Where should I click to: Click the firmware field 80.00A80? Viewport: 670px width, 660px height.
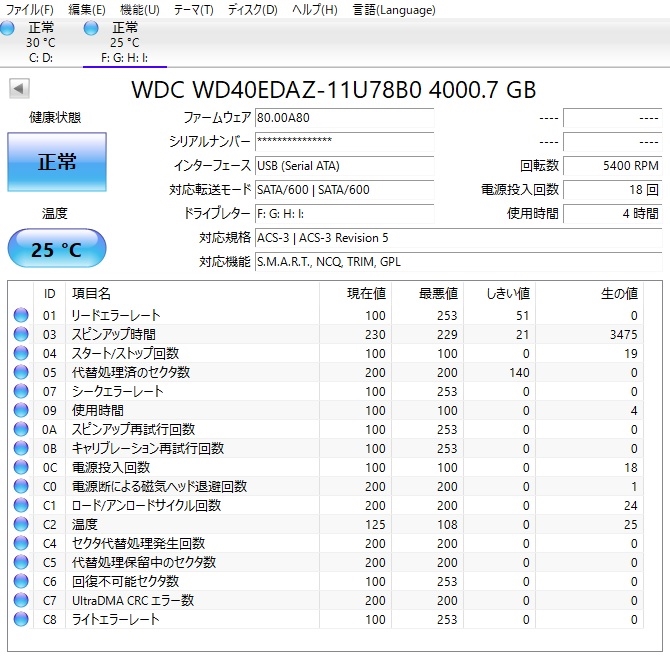344,118
